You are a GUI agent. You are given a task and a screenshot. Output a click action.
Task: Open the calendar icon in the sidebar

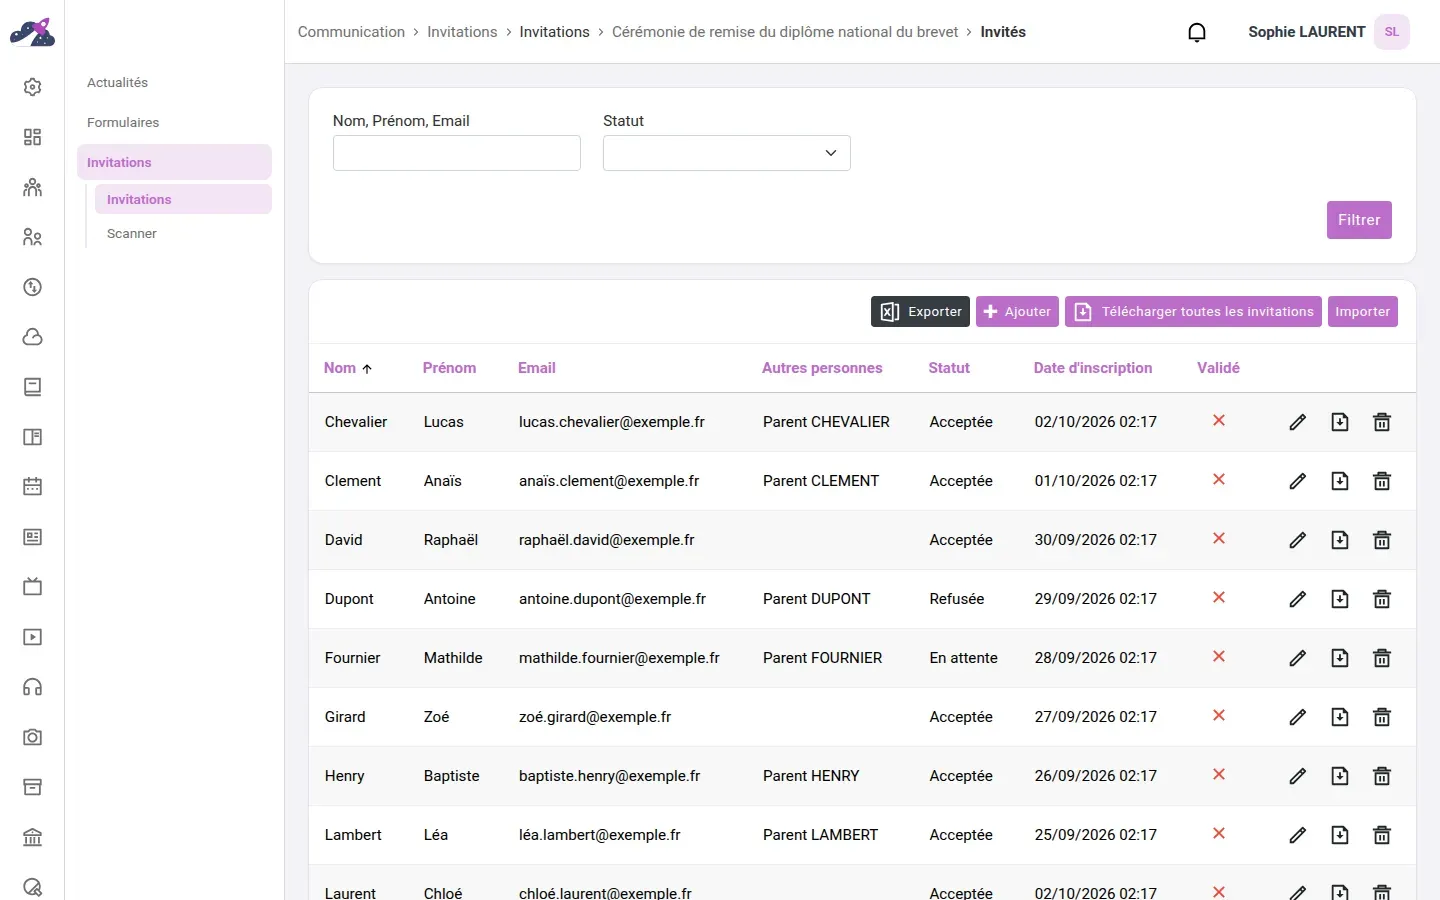(32, 487)
